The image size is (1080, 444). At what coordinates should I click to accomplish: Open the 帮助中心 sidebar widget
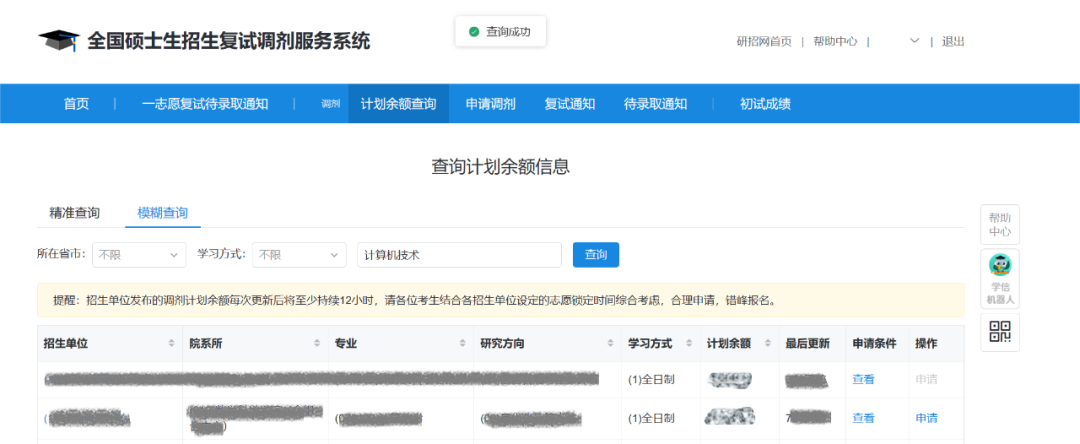click(1000, 224)
